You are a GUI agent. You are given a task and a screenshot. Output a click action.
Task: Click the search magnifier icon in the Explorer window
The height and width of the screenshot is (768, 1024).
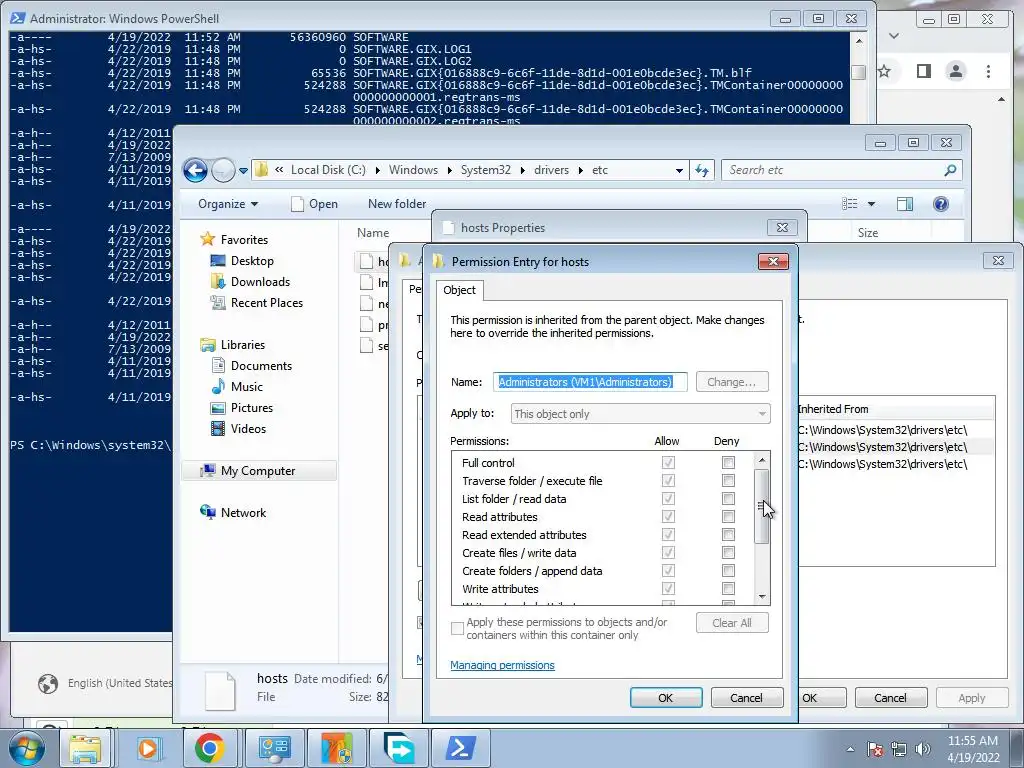pos(950,170)
